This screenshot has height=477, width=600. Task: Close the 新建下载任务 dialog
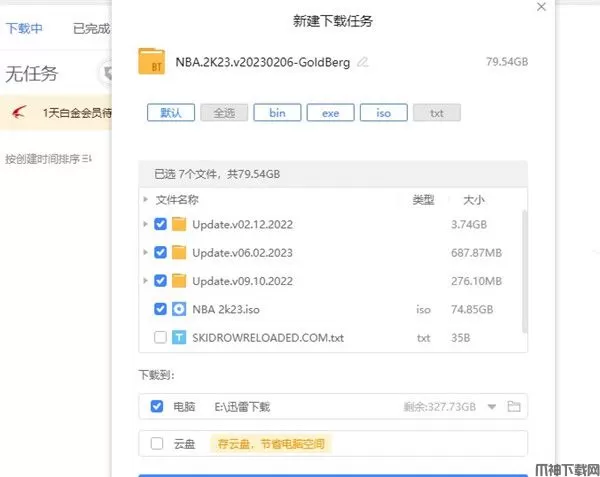pyautogui.click(x=541, y=7)
